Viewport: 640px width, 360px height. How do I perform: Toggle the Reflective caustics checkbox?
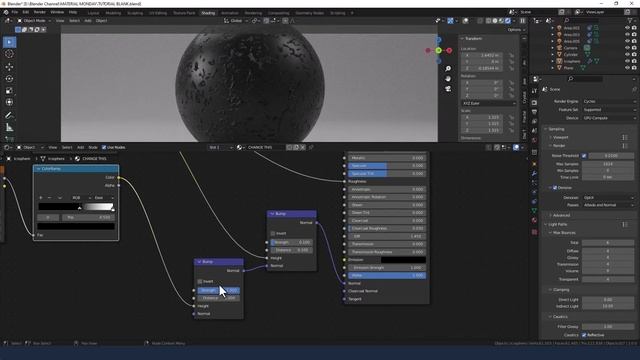(584, 335)
